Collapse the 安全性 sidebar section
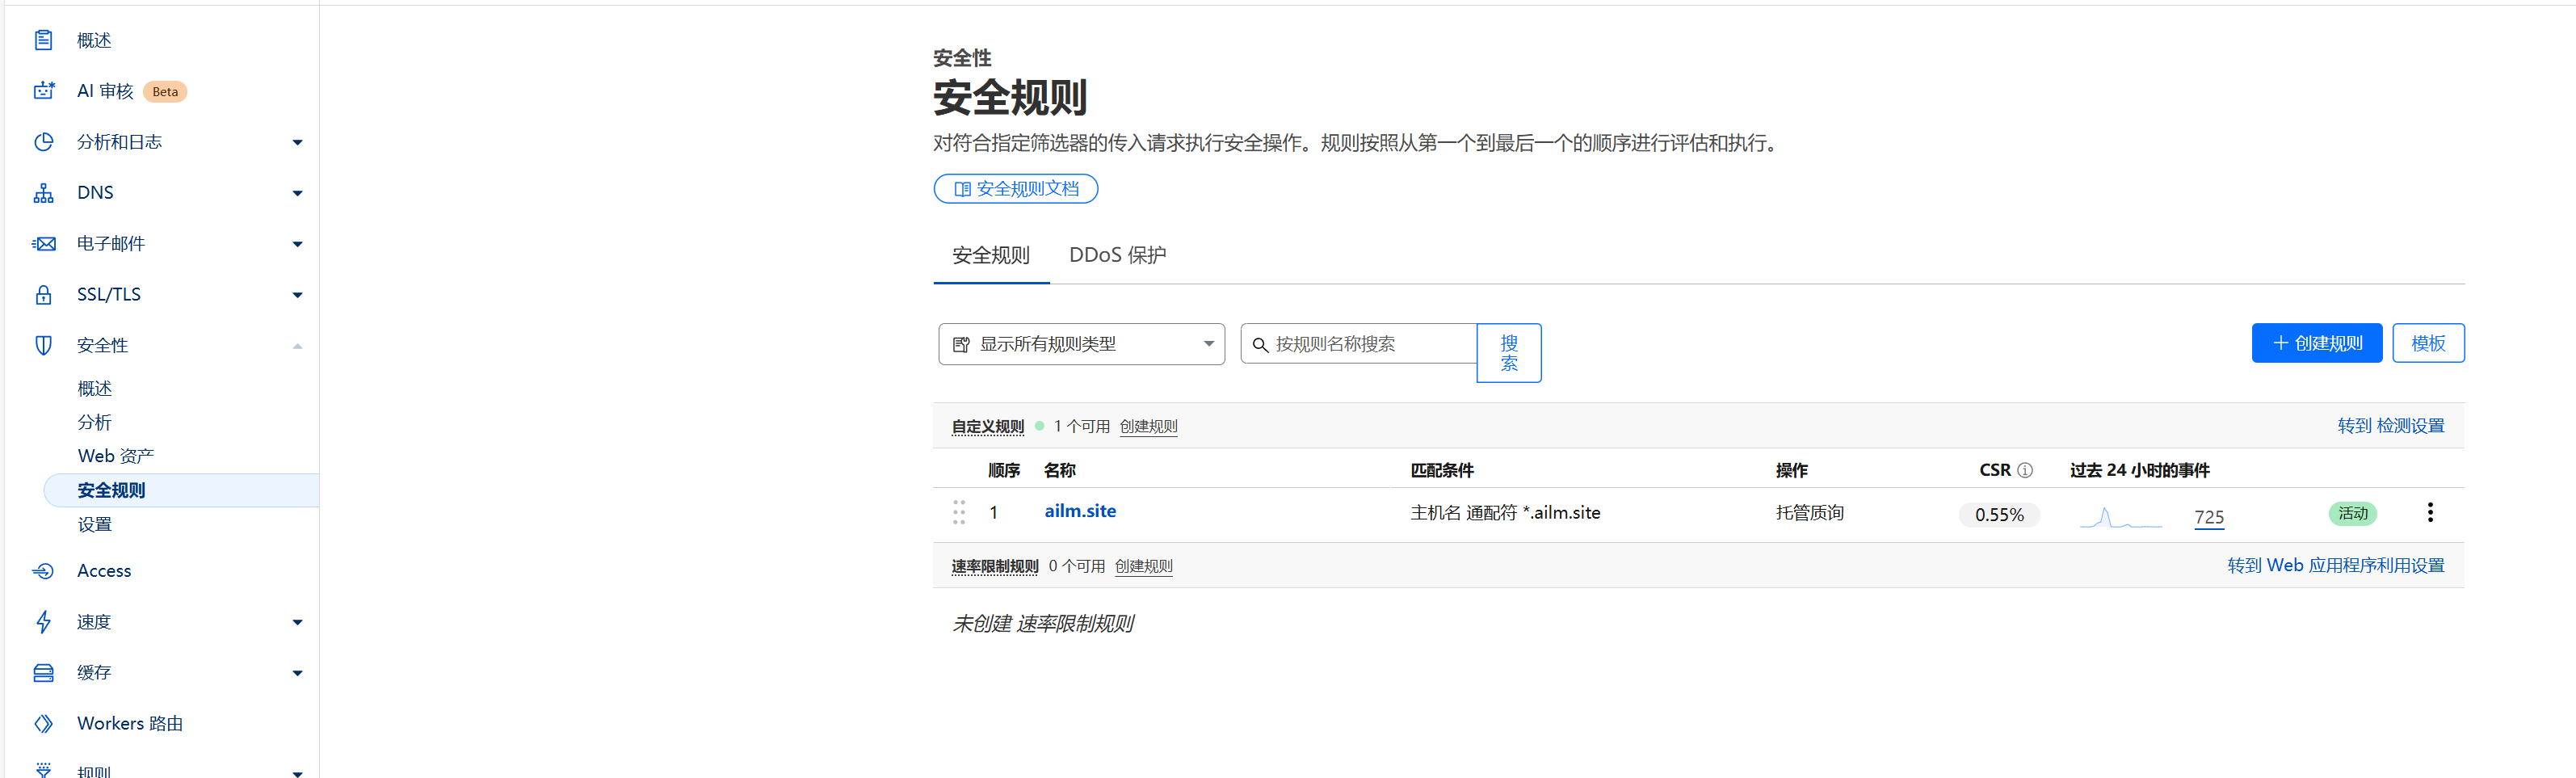 297,346
